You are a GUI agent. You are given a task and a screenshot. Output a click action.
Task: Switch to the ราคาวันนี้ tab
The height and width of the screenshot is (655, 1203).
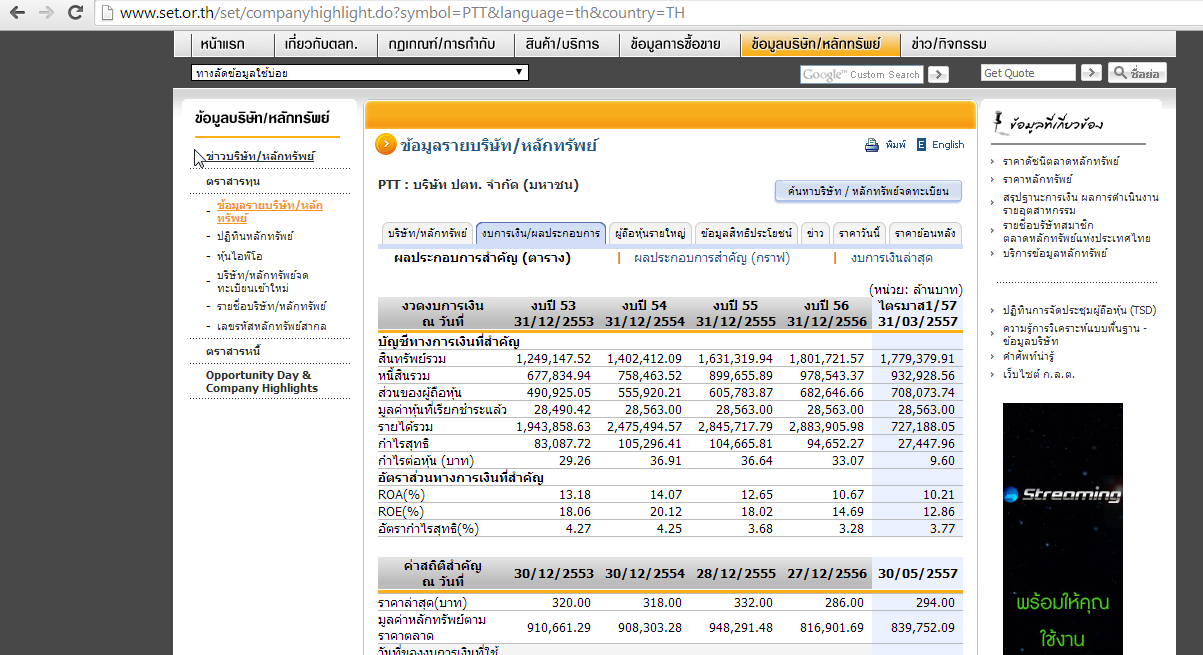click(860, 233)
